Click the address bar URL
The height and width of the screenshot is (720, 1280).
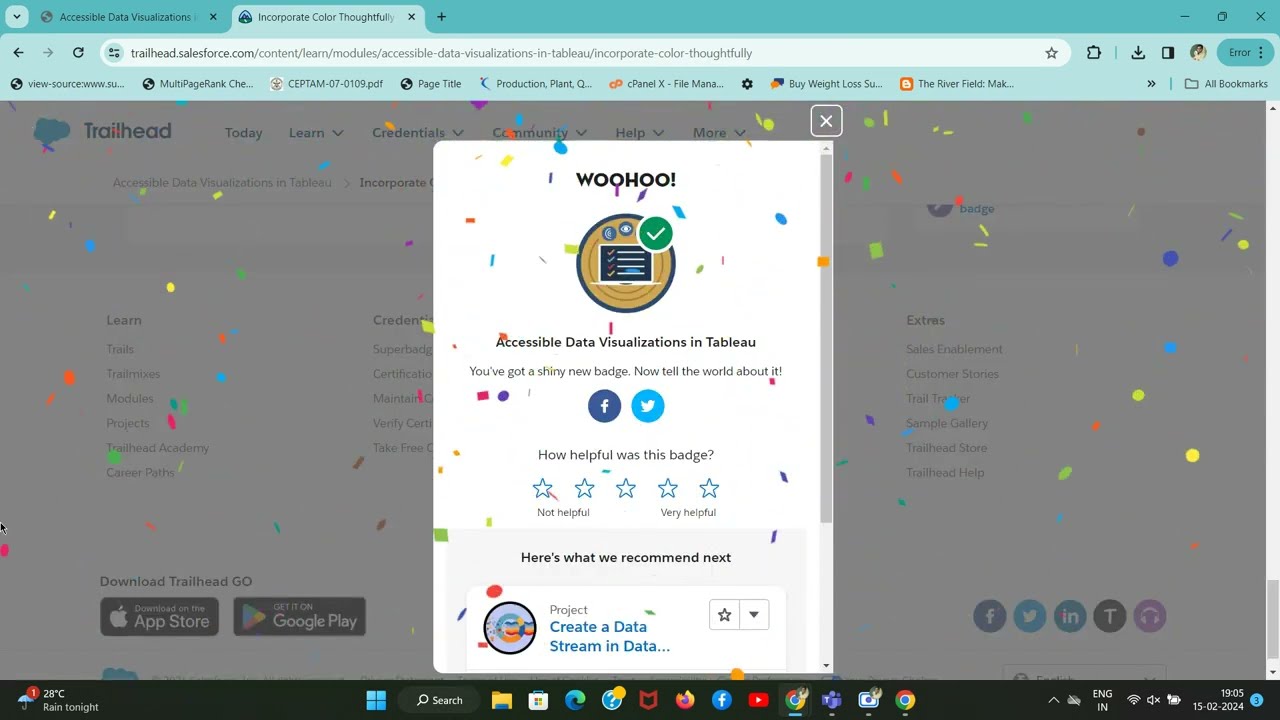pos(441,53)
